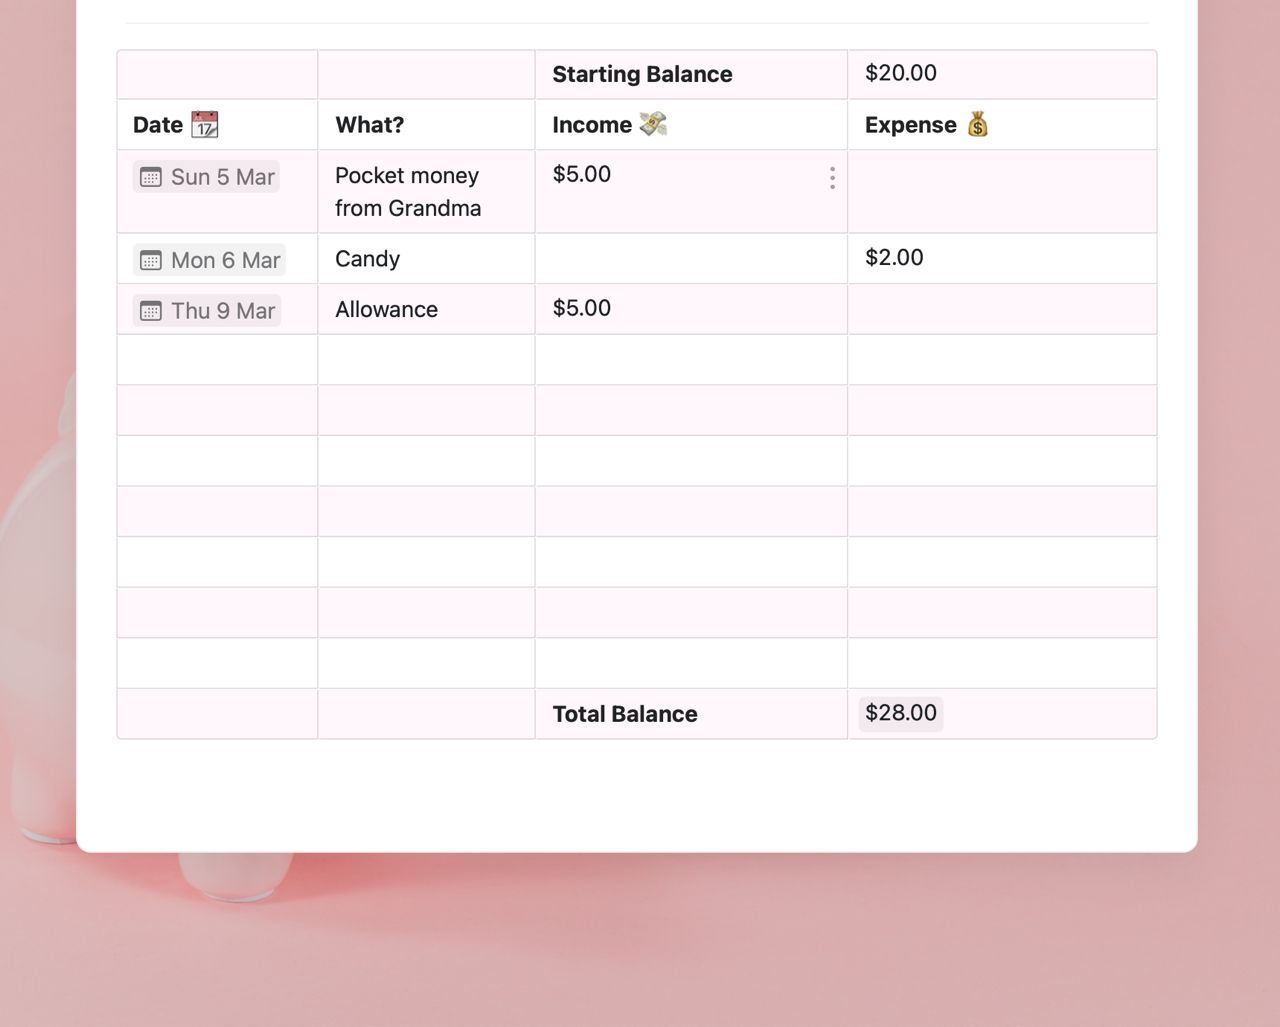Click the calendar icon beside Mon 6 Mar
The height and width of the screenshot is (1027, 1280).
click(x=150, y=260)
